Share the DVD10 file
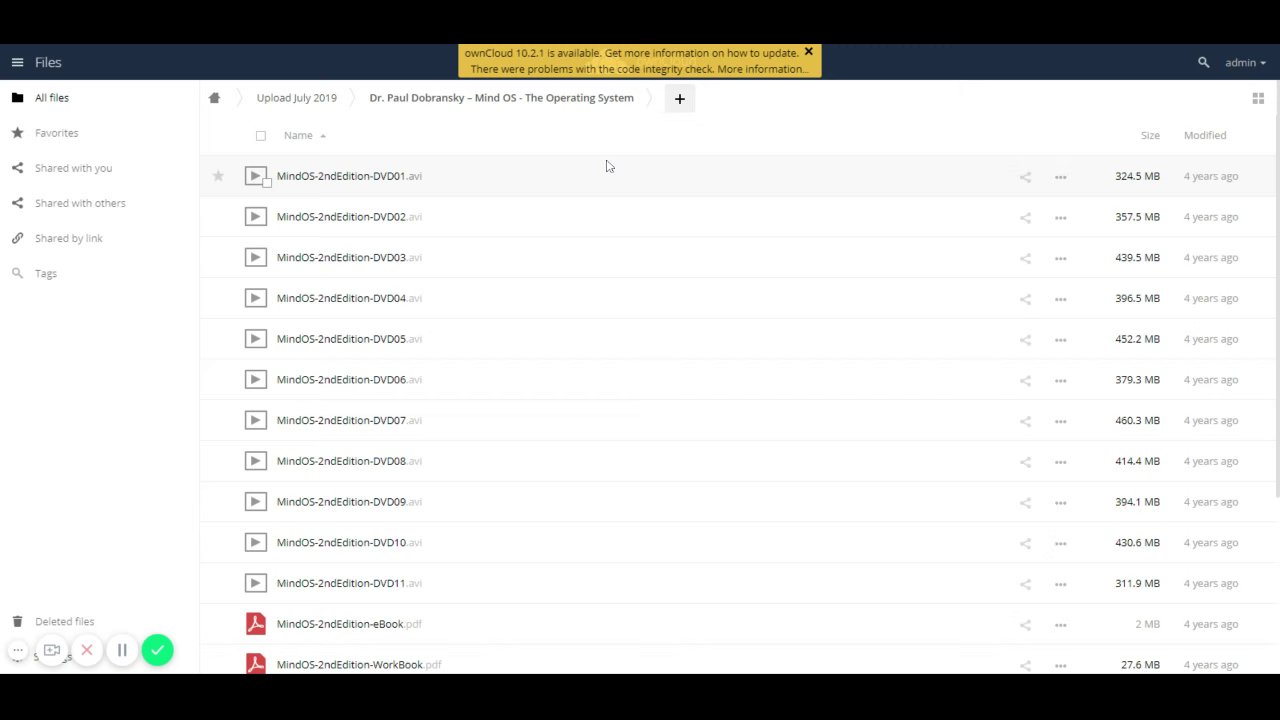This screenshot has height=720, width=1280. [1025, 543]
